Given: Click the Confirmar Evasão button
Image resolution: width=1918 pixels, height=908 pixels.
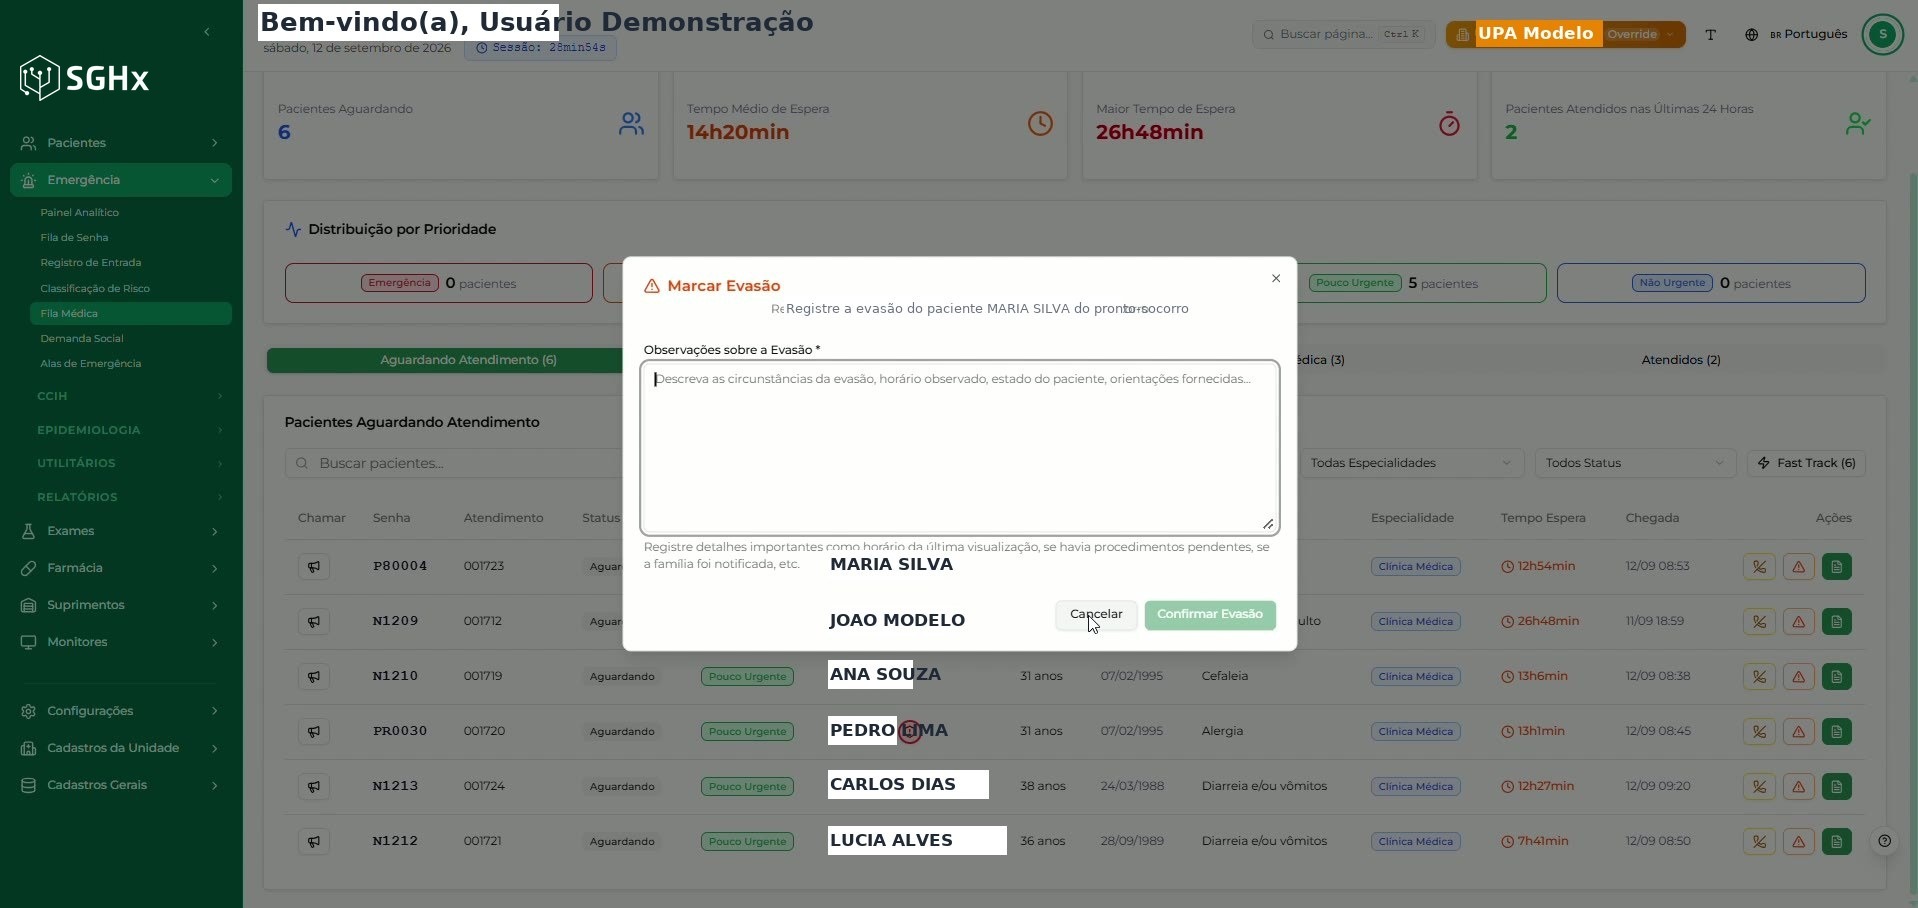Looking at the screenshot, I should (x=1210, y=615).
